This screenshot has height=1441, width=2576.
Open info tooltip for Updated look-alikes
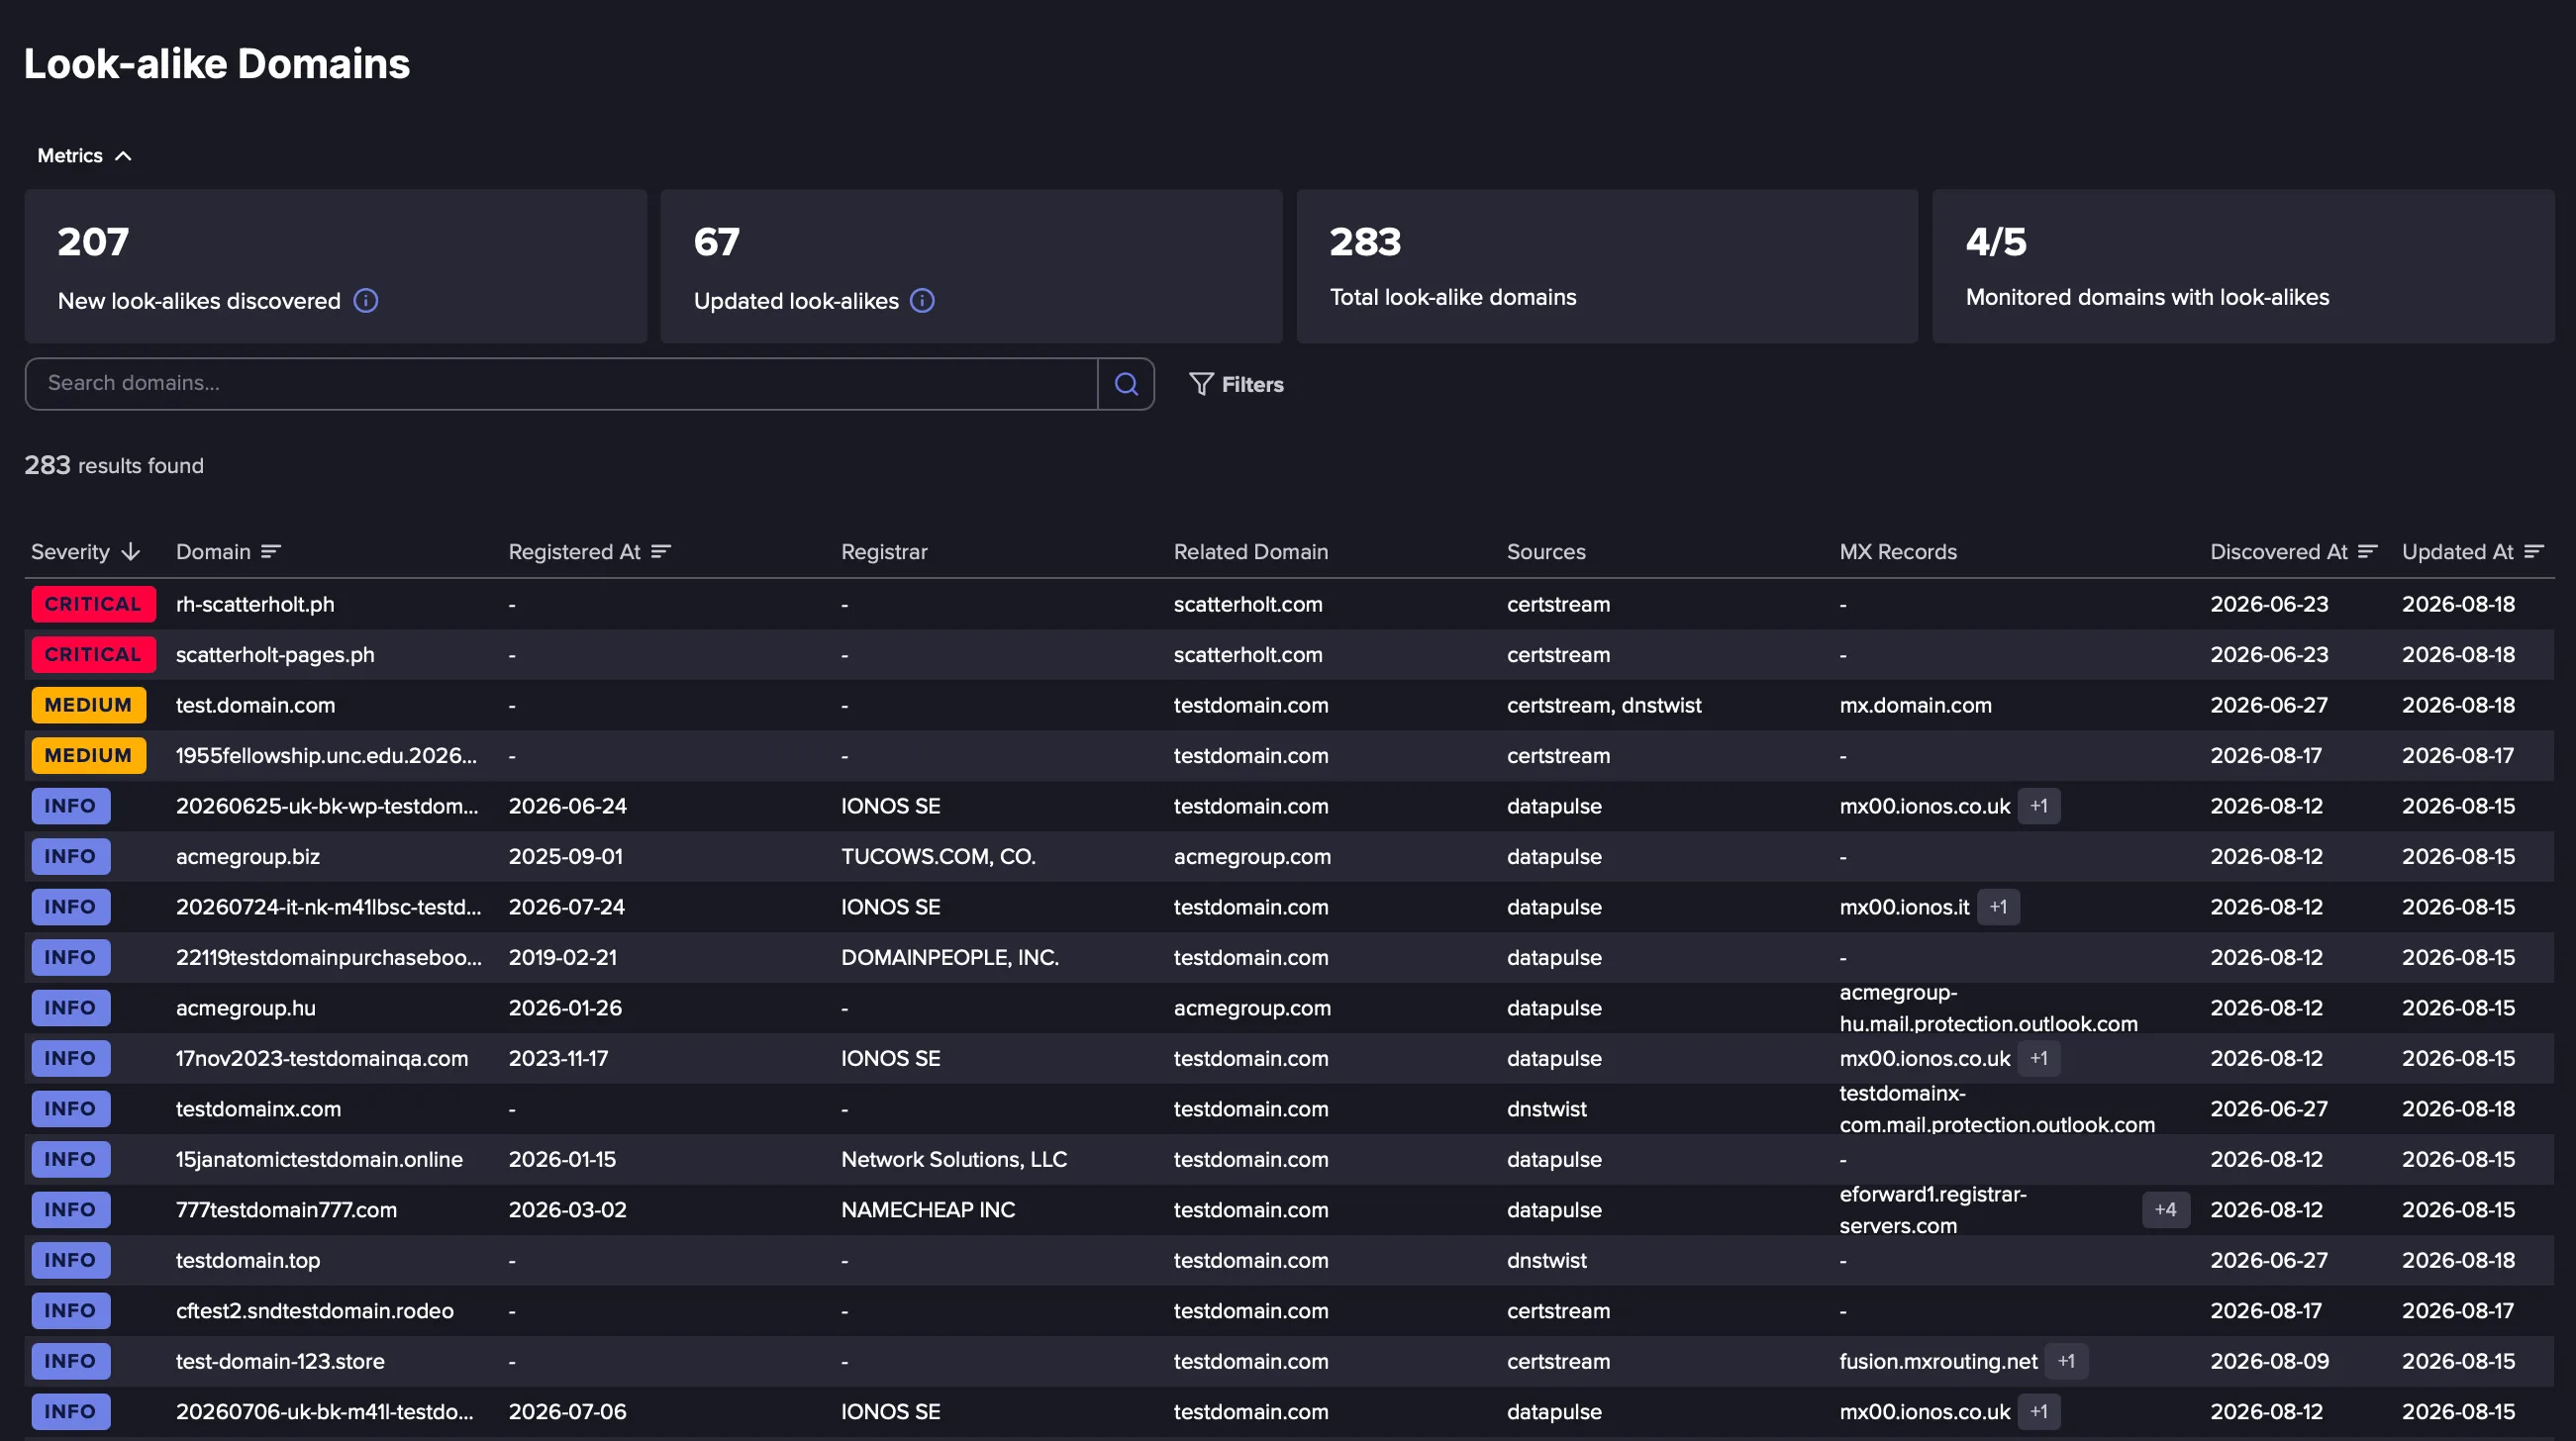coord(922,300)
